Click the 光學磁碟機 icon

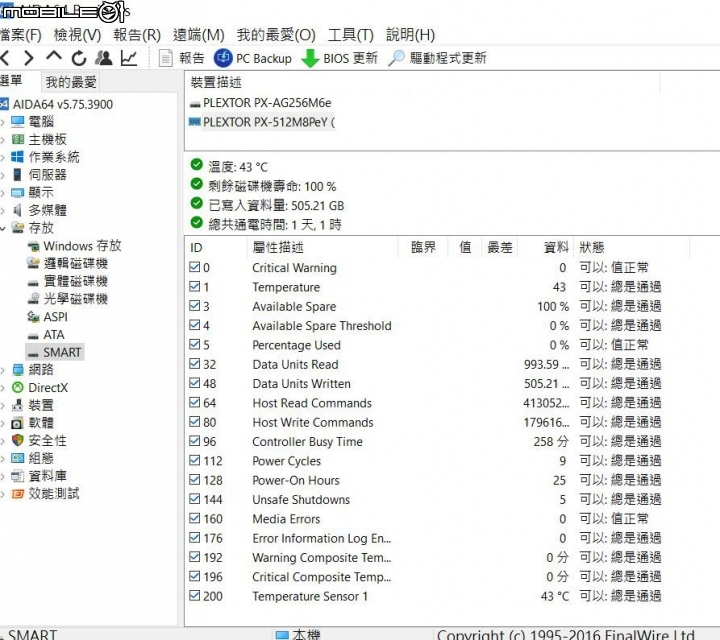(x=33, y=299)
